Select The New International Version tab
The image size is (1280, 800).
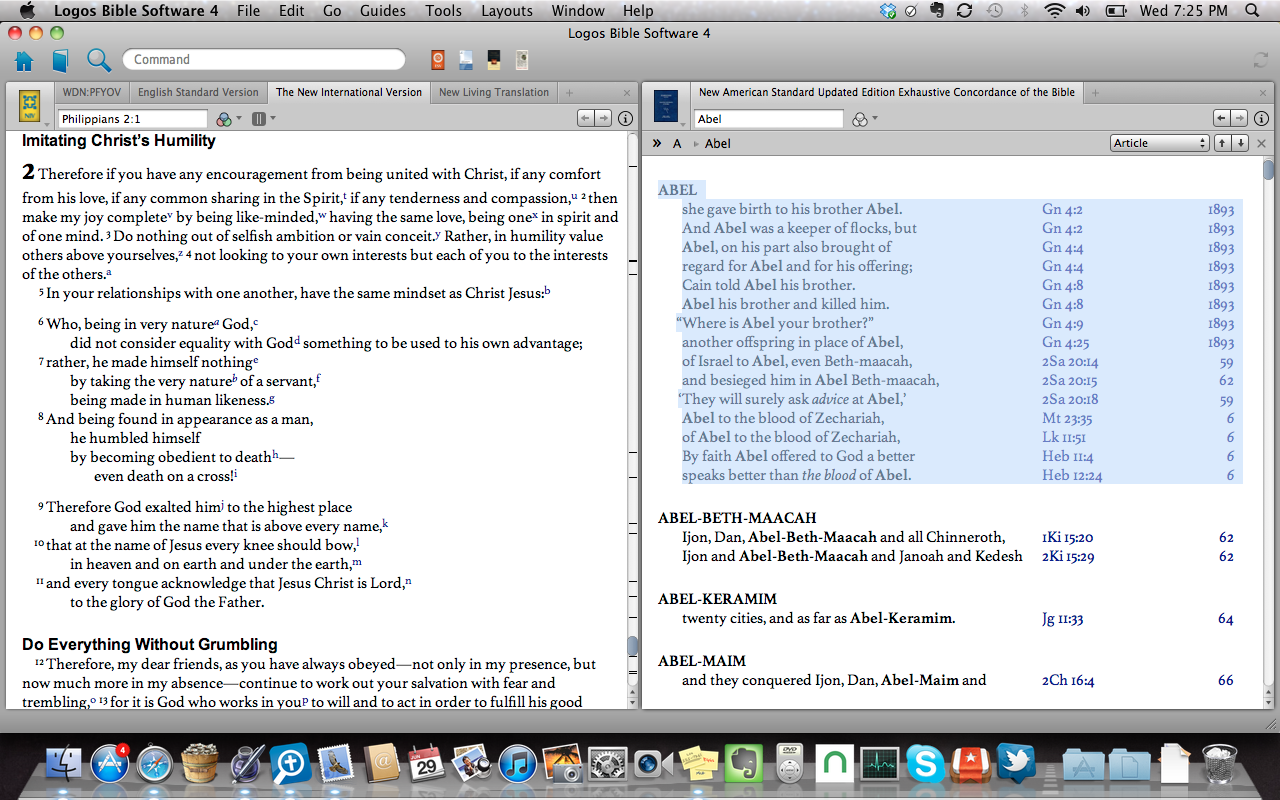point(349,92)
